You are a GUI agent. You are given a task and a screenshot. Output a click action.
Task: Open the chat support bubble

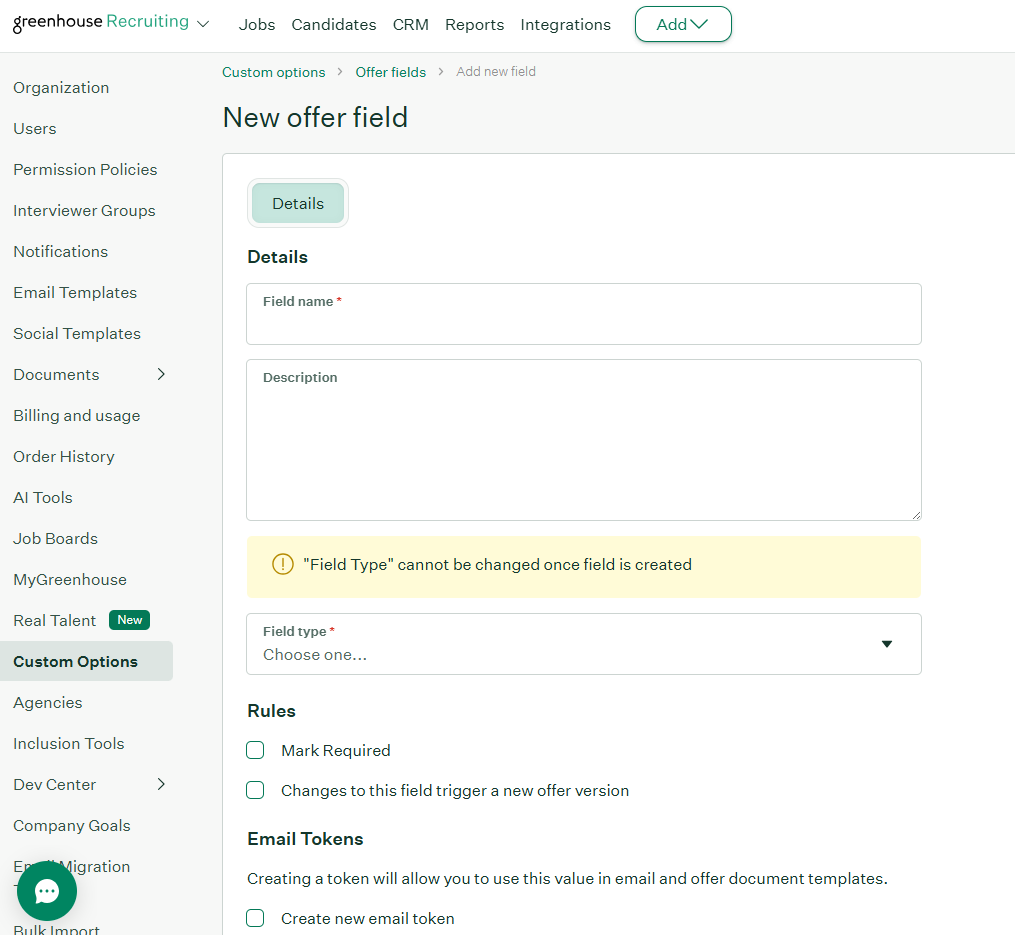click(47, 891)
